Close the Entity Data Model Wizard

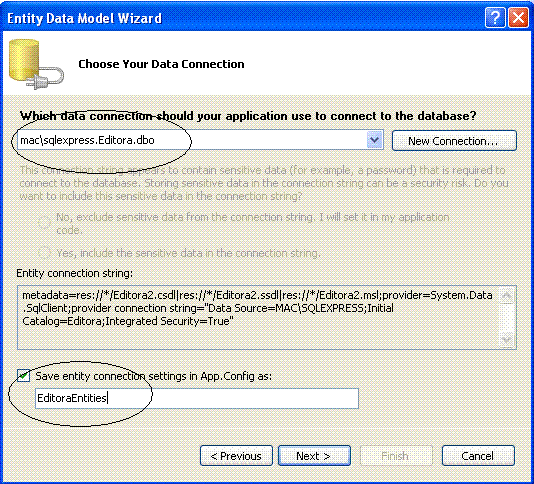coord(518,17)
